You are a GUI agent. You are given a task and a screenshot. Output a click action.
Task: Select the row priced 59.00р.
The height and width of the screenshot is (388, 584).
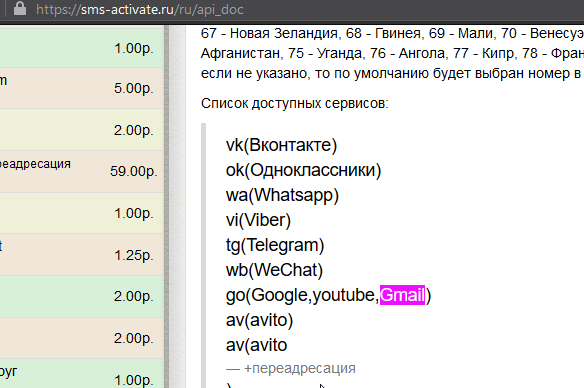(82, 171)
